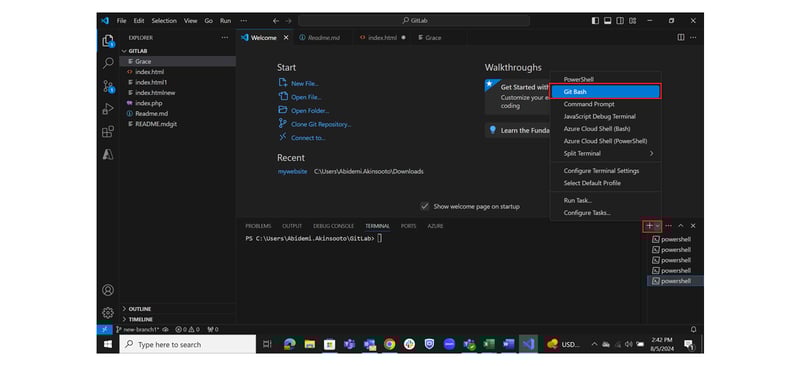
Task: Select Command Prompt profile
Action: coord(606,104)
